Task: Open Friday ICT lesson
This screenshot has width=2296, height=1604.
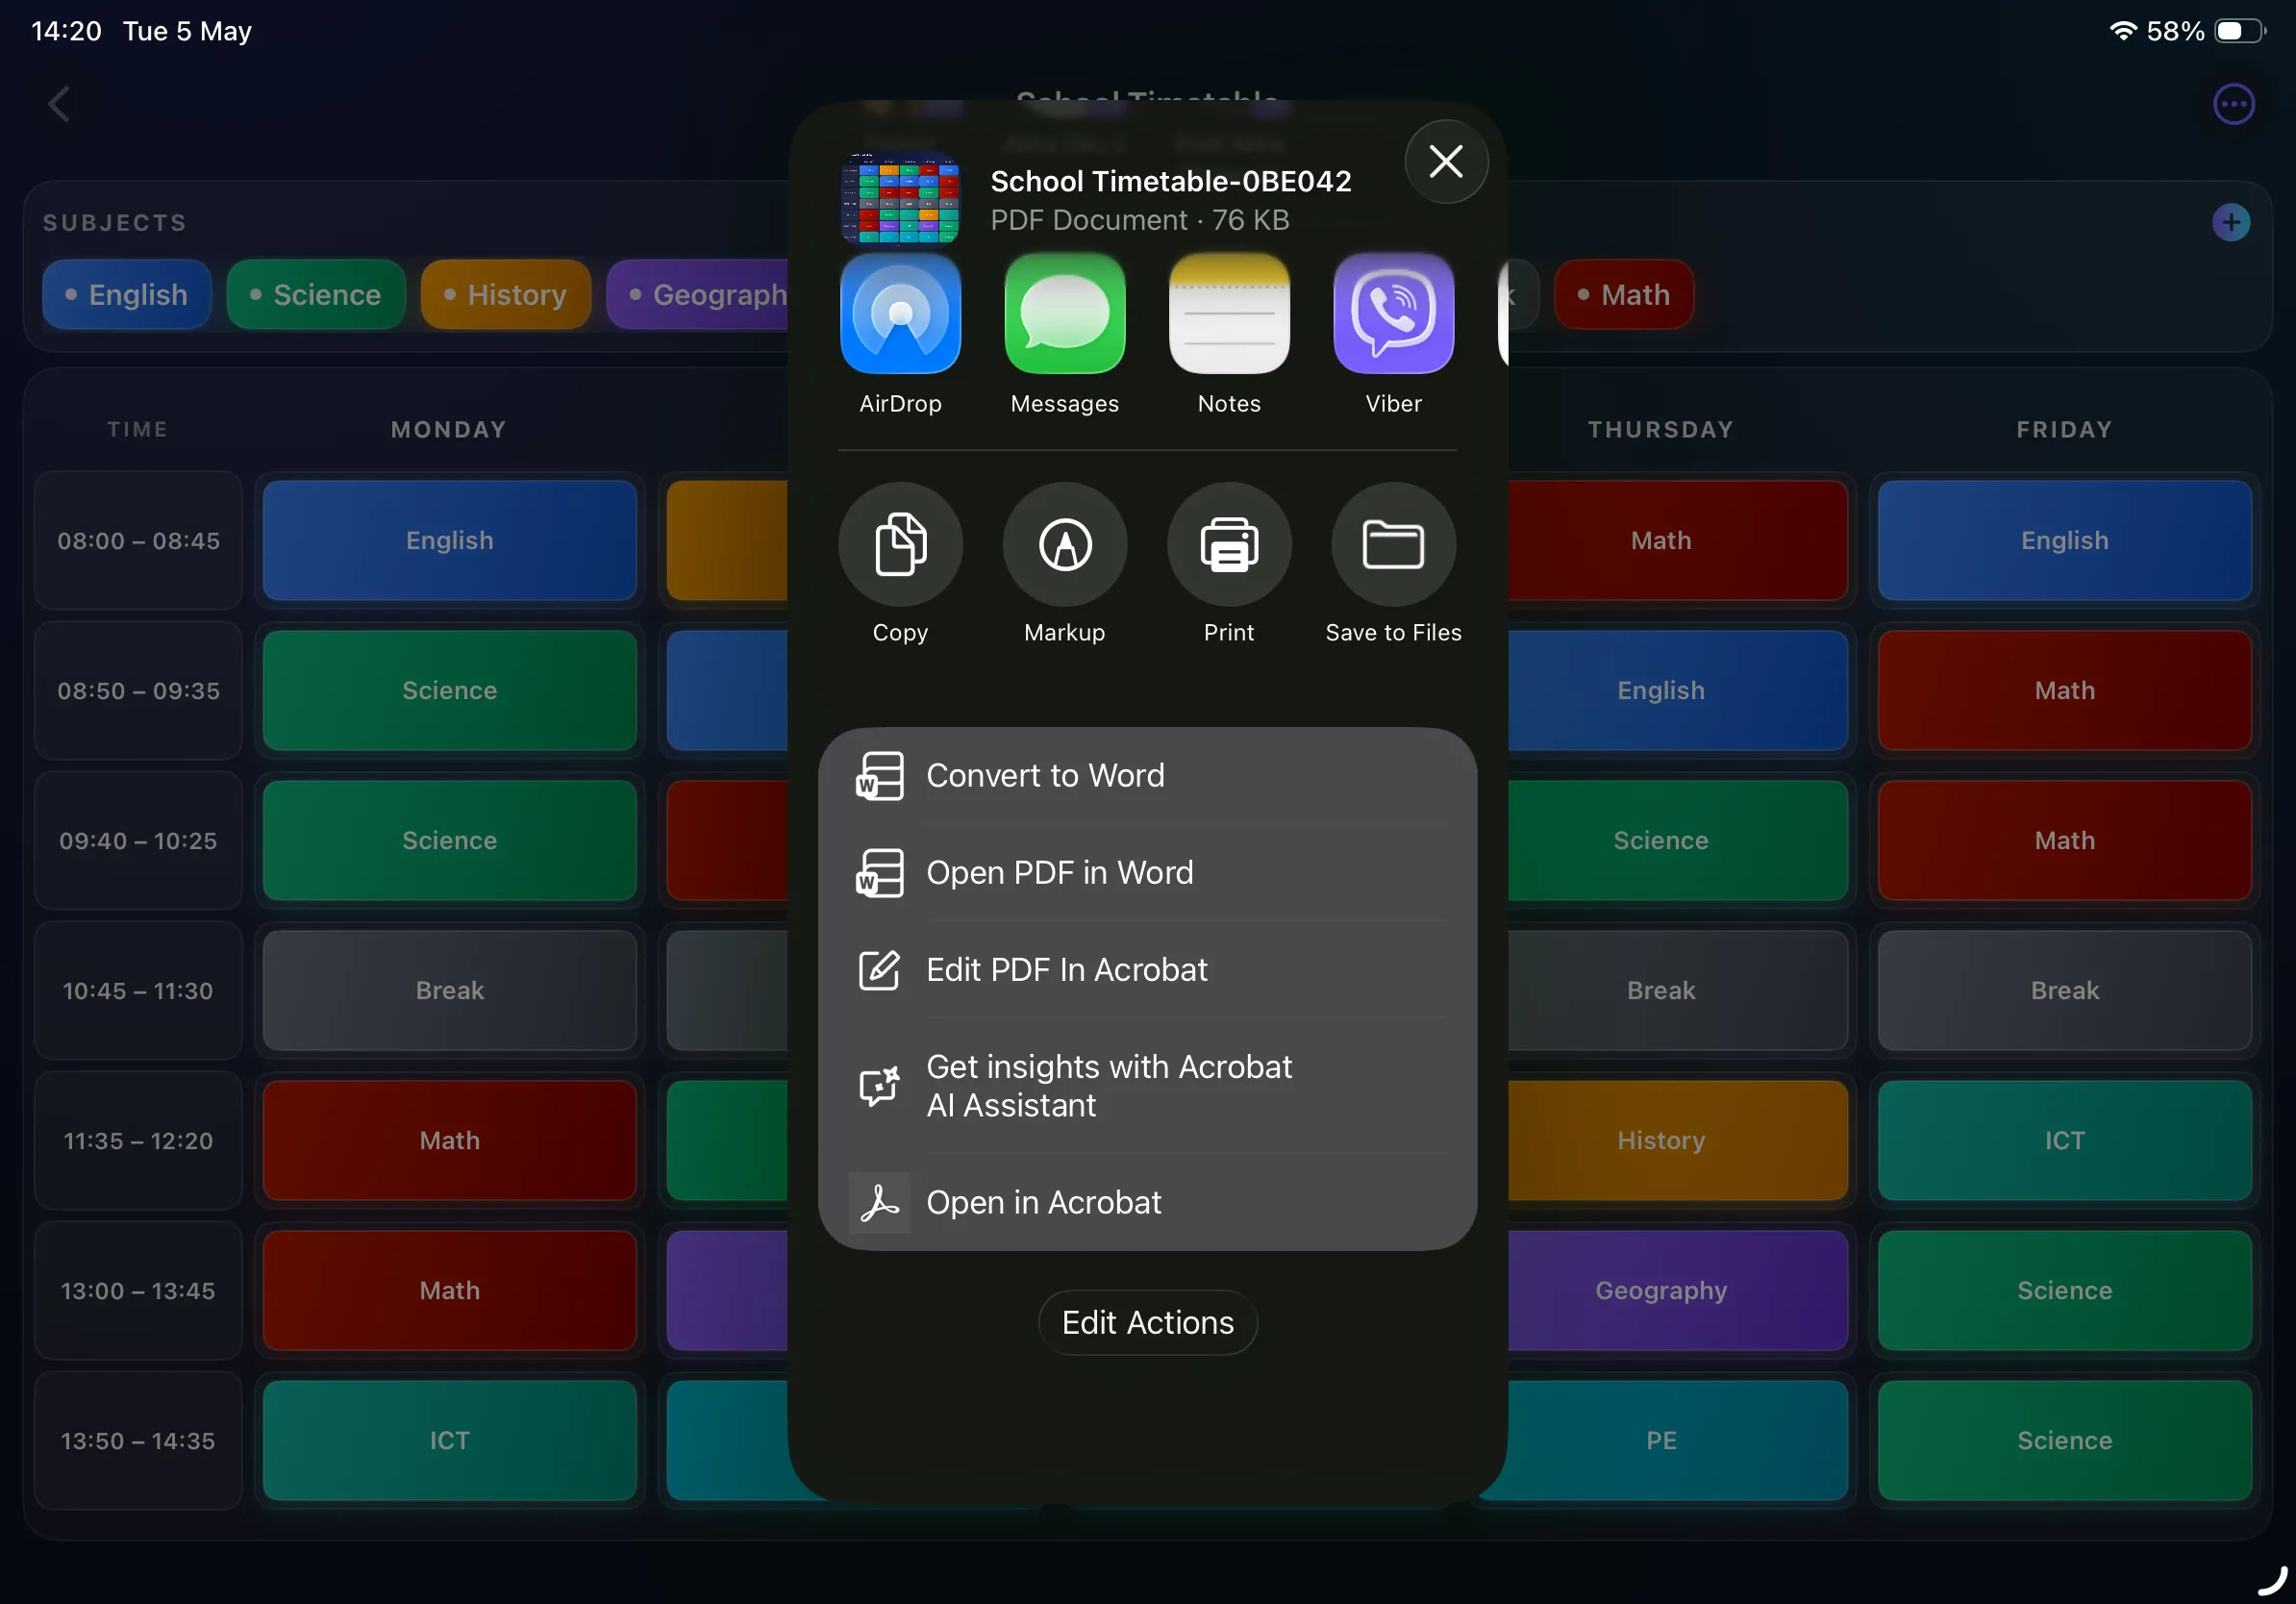Action: coord(2065,1141)
